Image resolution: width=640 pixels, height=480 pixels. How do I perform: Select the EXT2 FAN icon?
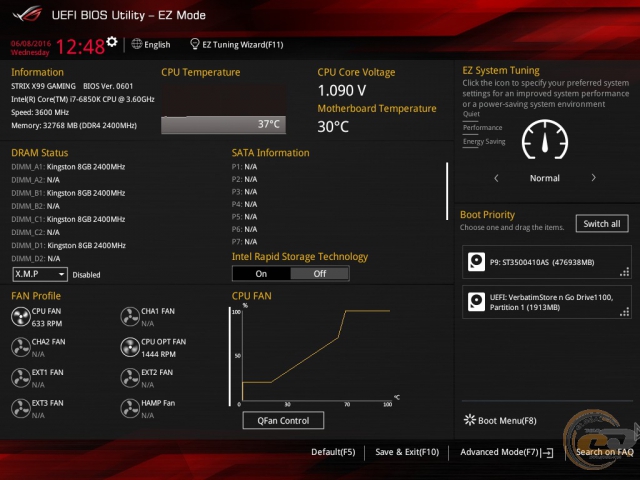coord(130,378)
